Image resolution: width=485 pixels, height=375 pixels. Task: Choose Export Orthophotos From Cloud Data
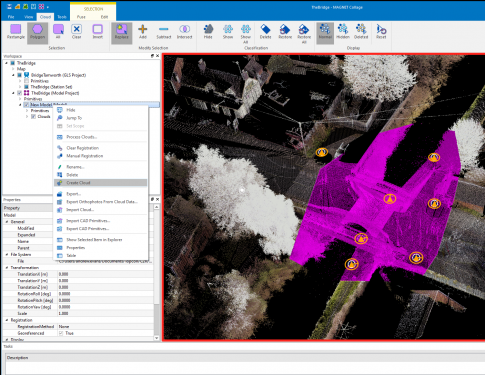100,202
